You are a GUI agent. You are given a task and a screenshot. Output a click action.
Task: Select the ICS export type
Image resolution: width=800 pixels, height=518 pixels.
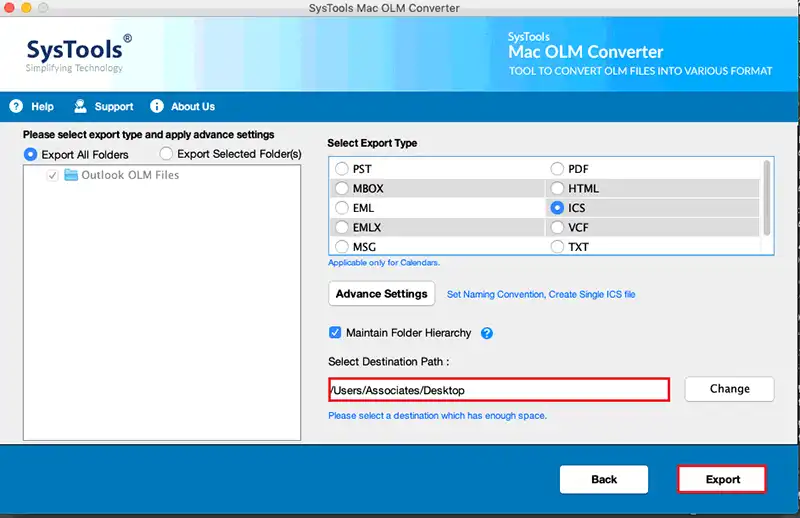coord(557,208)
